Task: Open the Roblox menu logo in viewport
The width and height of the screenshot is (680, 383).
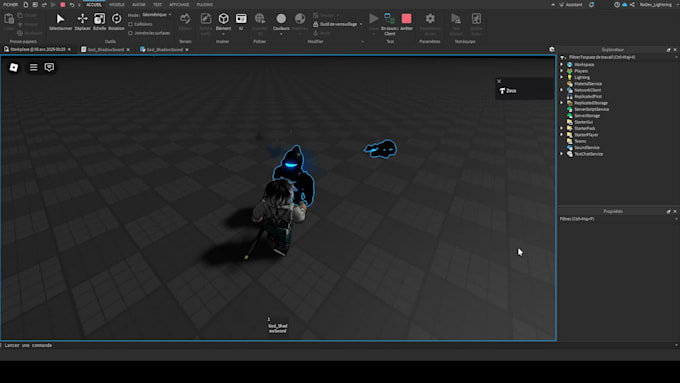Action: [x=14, y=67]
